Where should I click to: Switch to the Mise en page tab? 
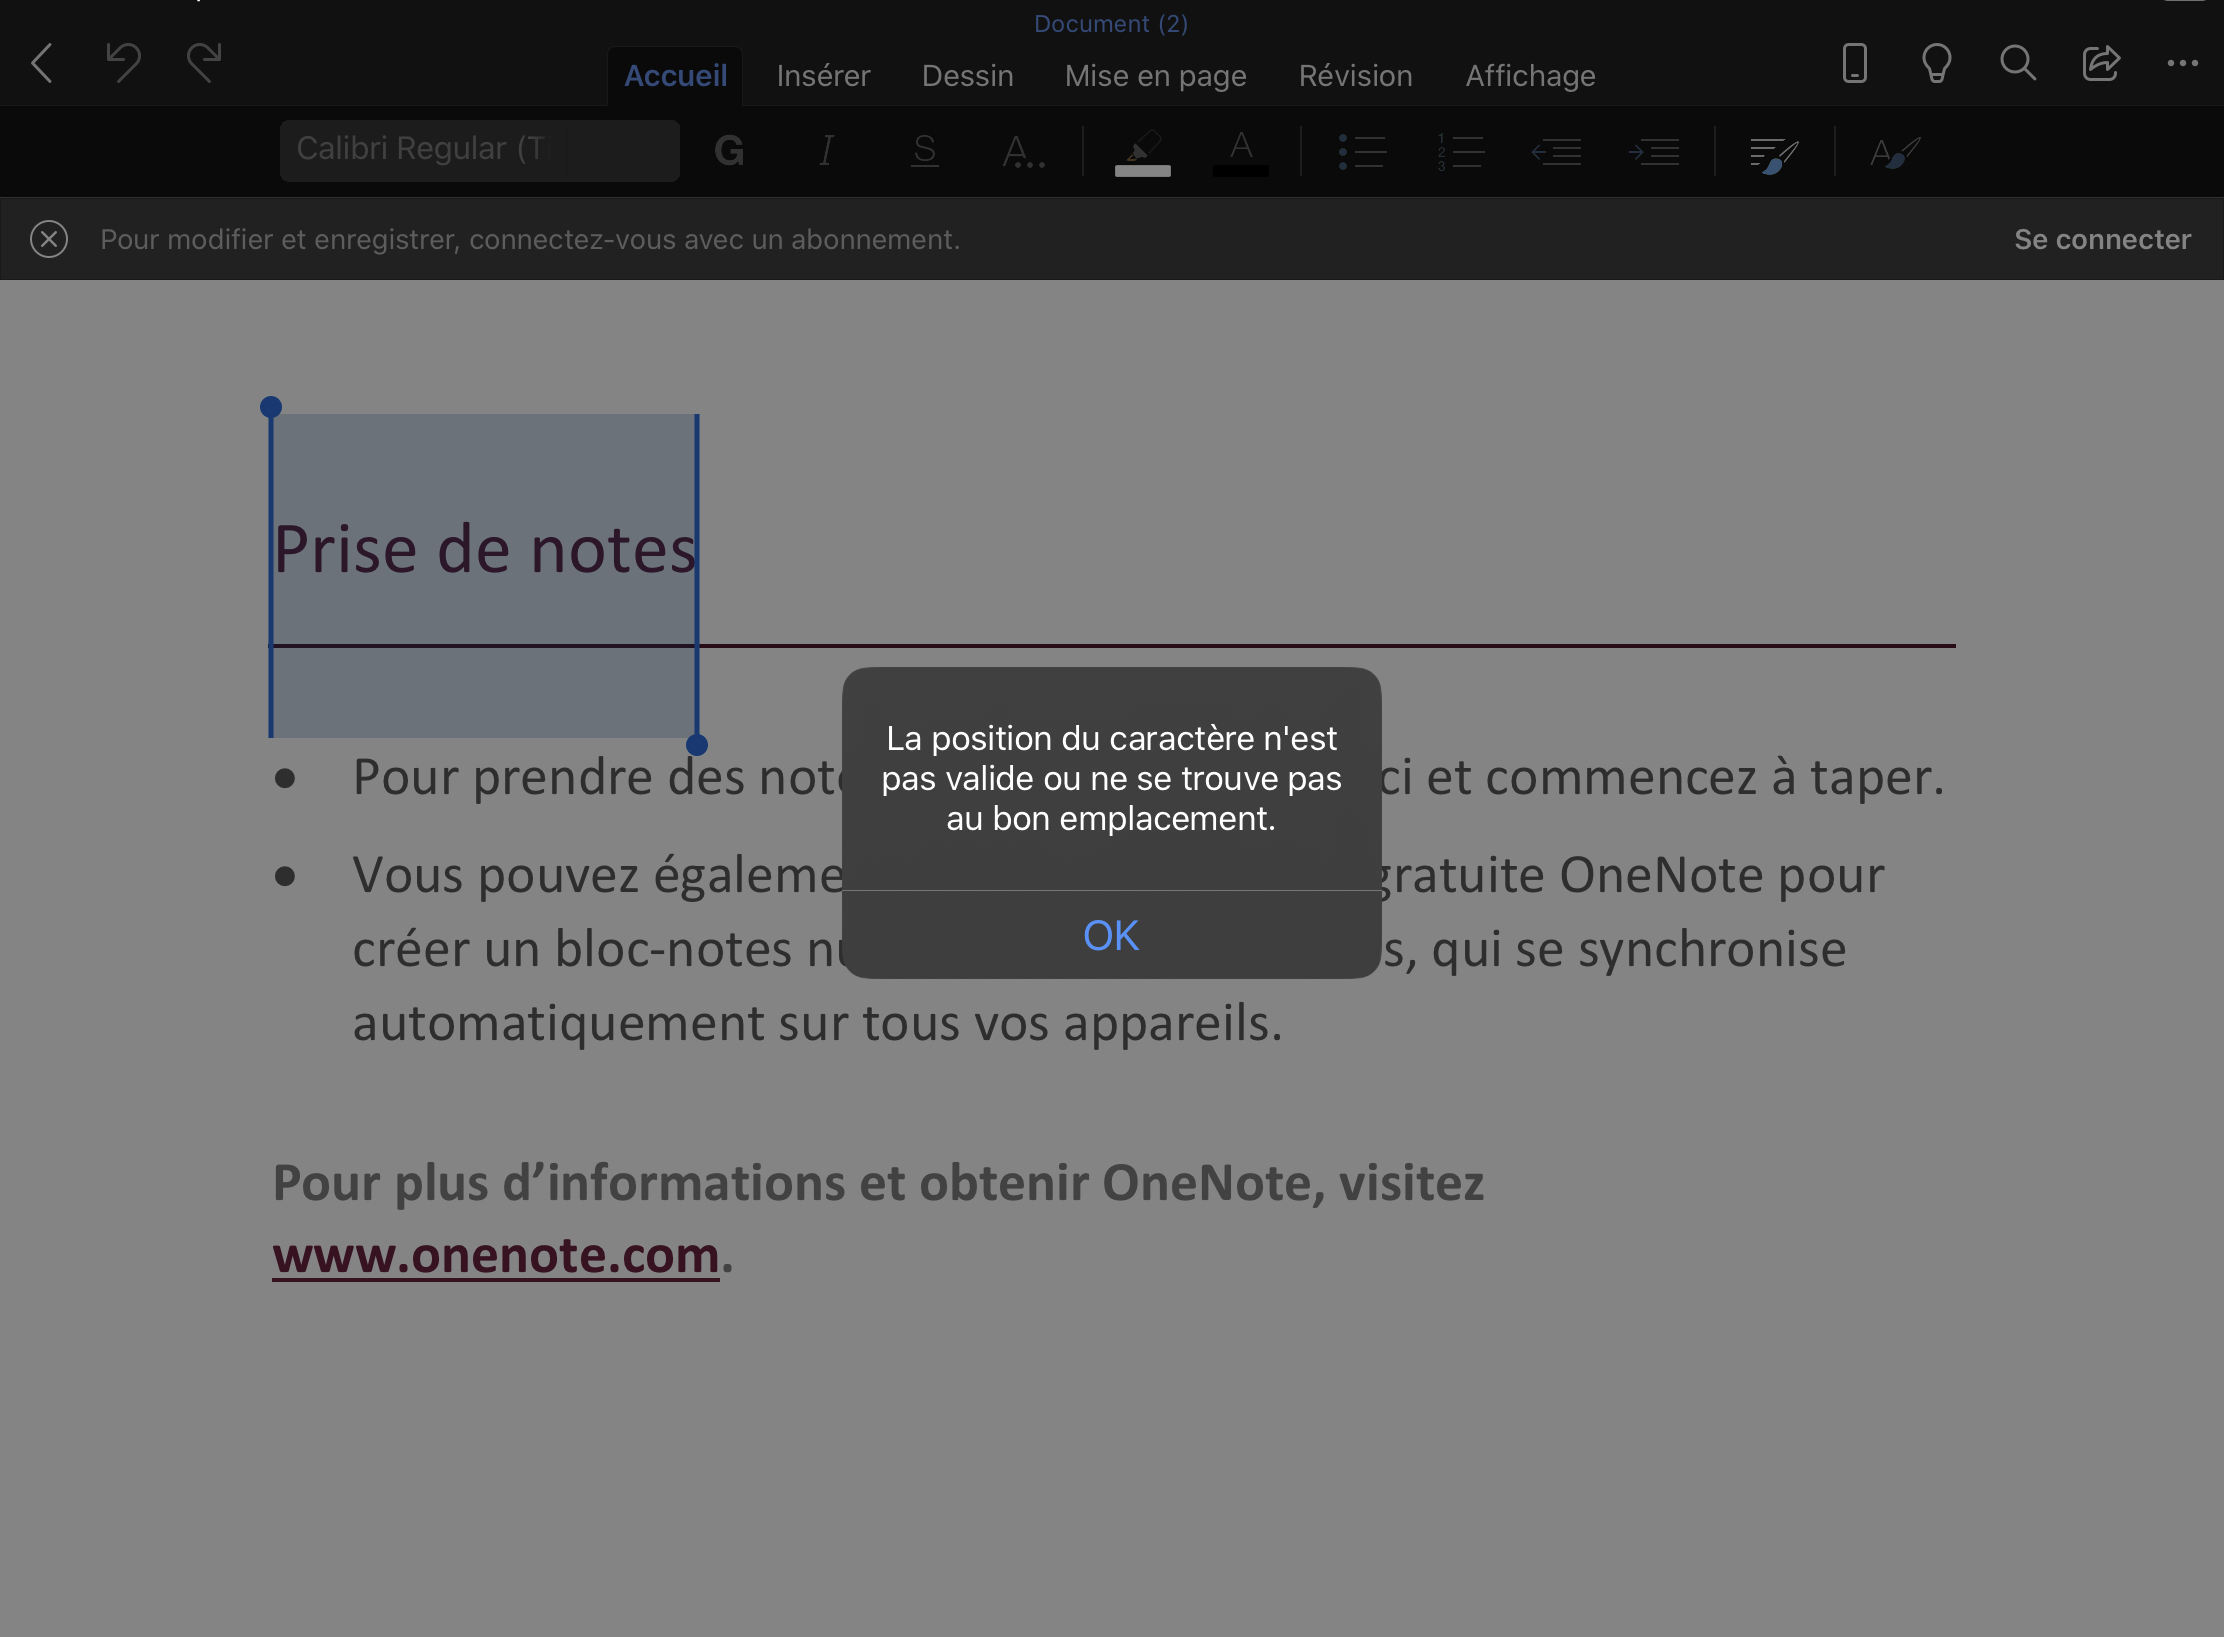pyautogui.click(x=1155, y=76)
